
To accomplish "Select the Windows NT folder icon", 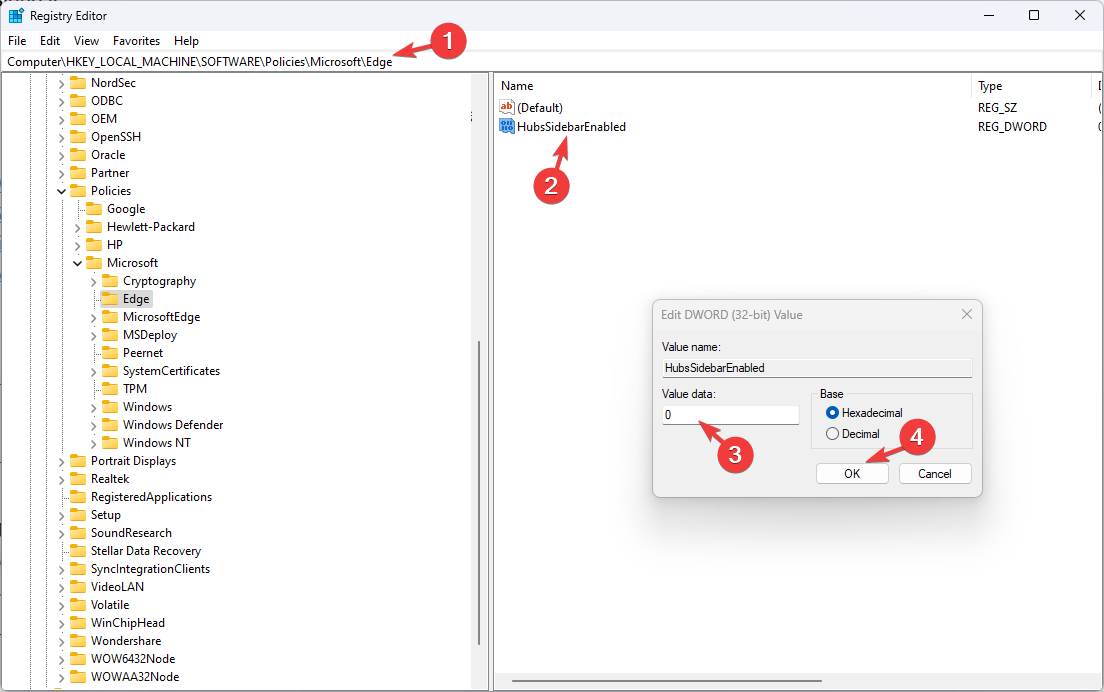I will (111, 443).
